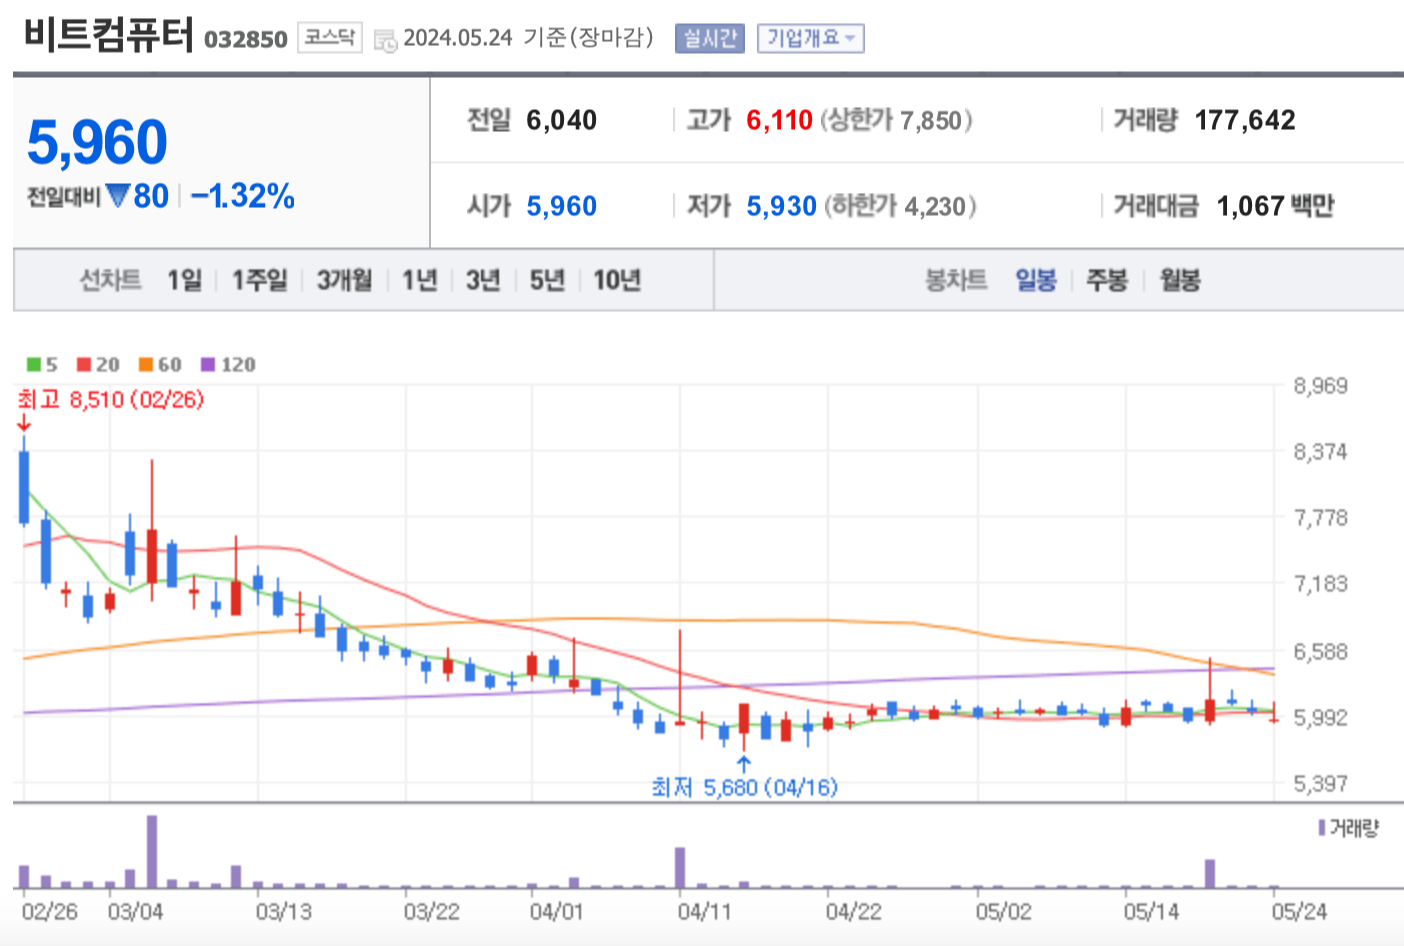Select the 3년 line chart tab
This screenshot has width=1404, height=946.
click(483, 280)
